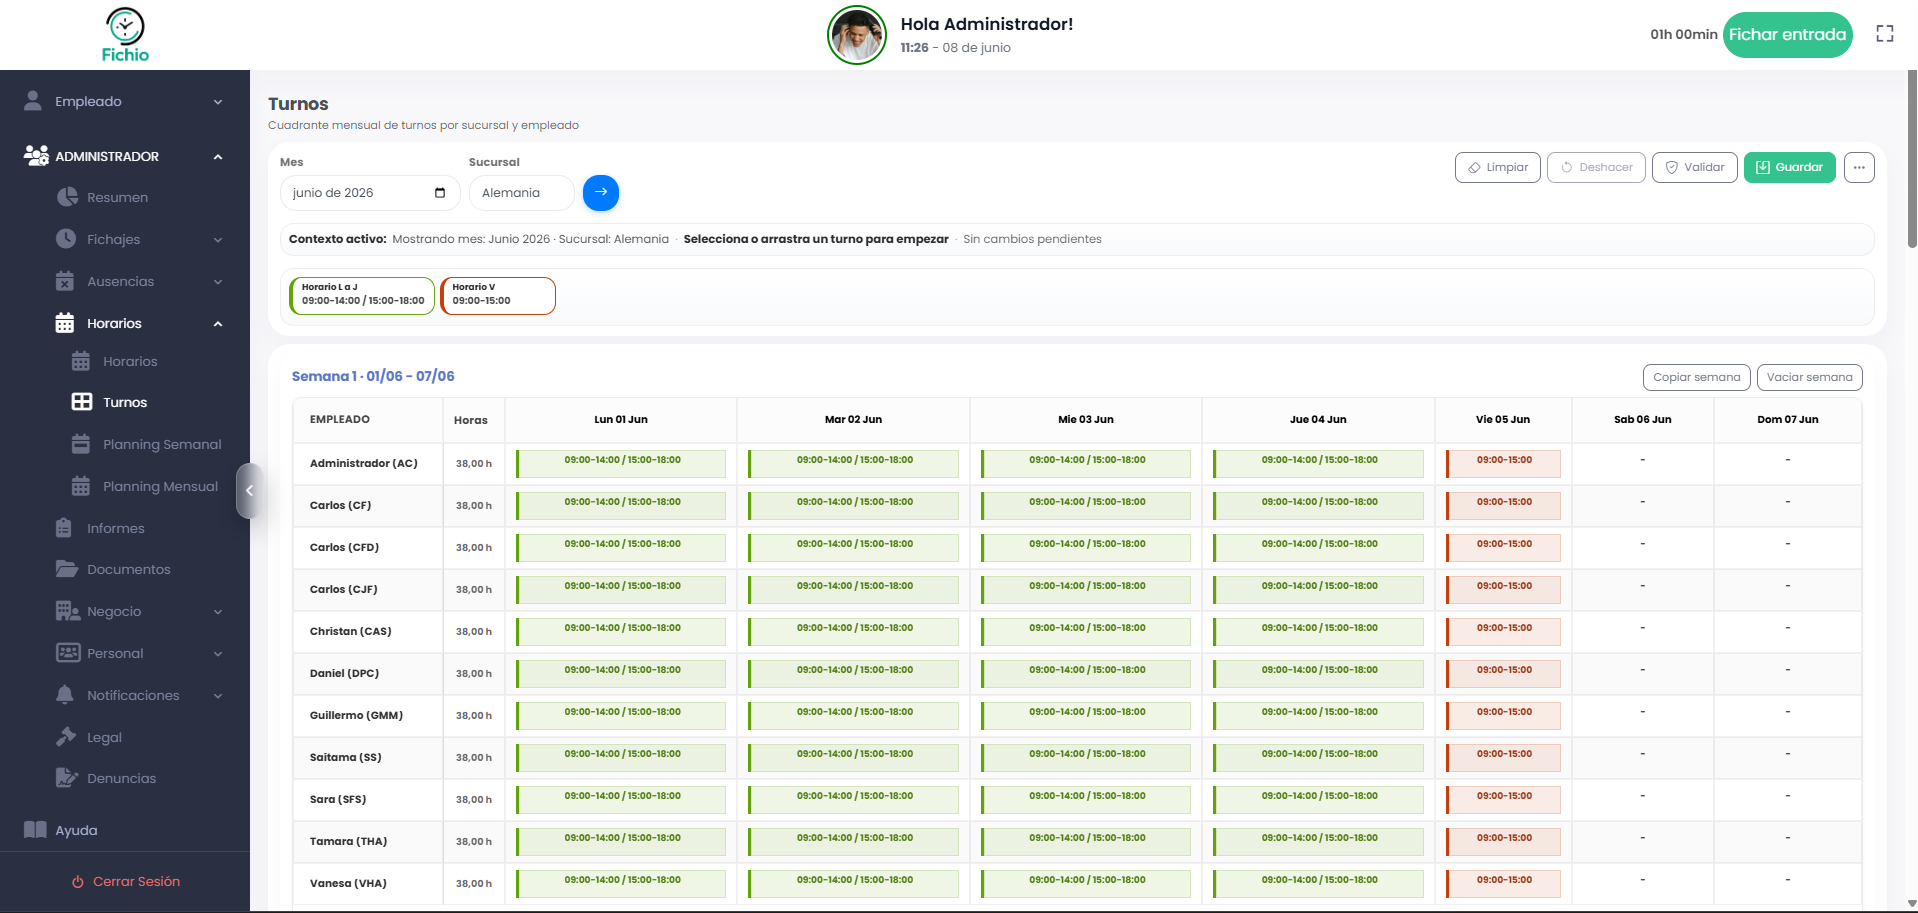Image resolution: width=1918 pixels, height=913 pixels.
Task: Click Copiar semana button
Action: (1697, 377)
